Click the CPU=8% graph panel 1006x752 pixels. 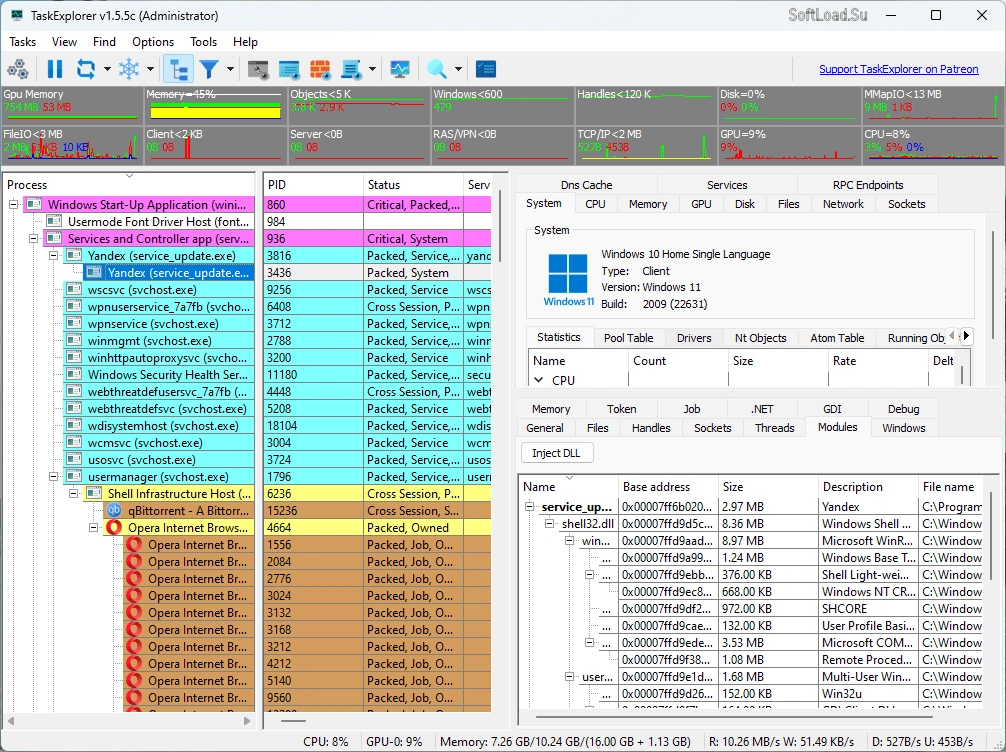(932, 146)
